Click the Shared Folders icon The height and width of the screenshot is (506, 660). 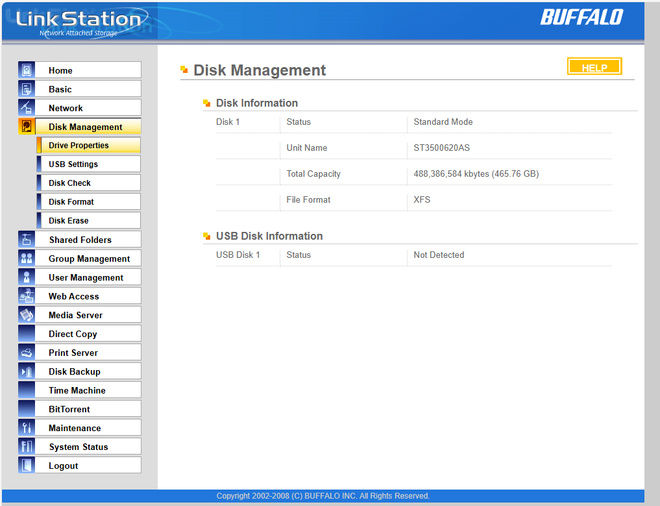pos(27,239)
